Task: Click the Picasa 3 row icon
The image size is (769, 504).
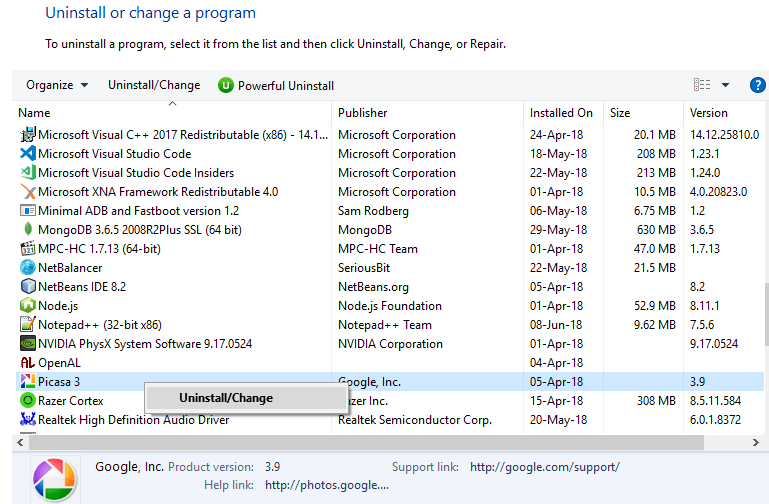Action: (28, 381)
